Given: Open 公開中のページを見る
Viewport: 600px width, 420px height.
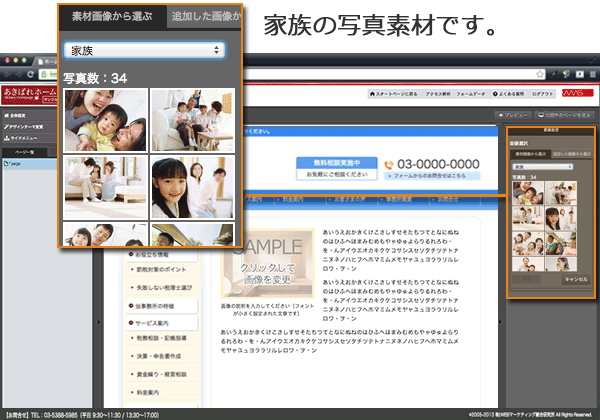Looking at the screenshot, I should [x=565, y=114].
